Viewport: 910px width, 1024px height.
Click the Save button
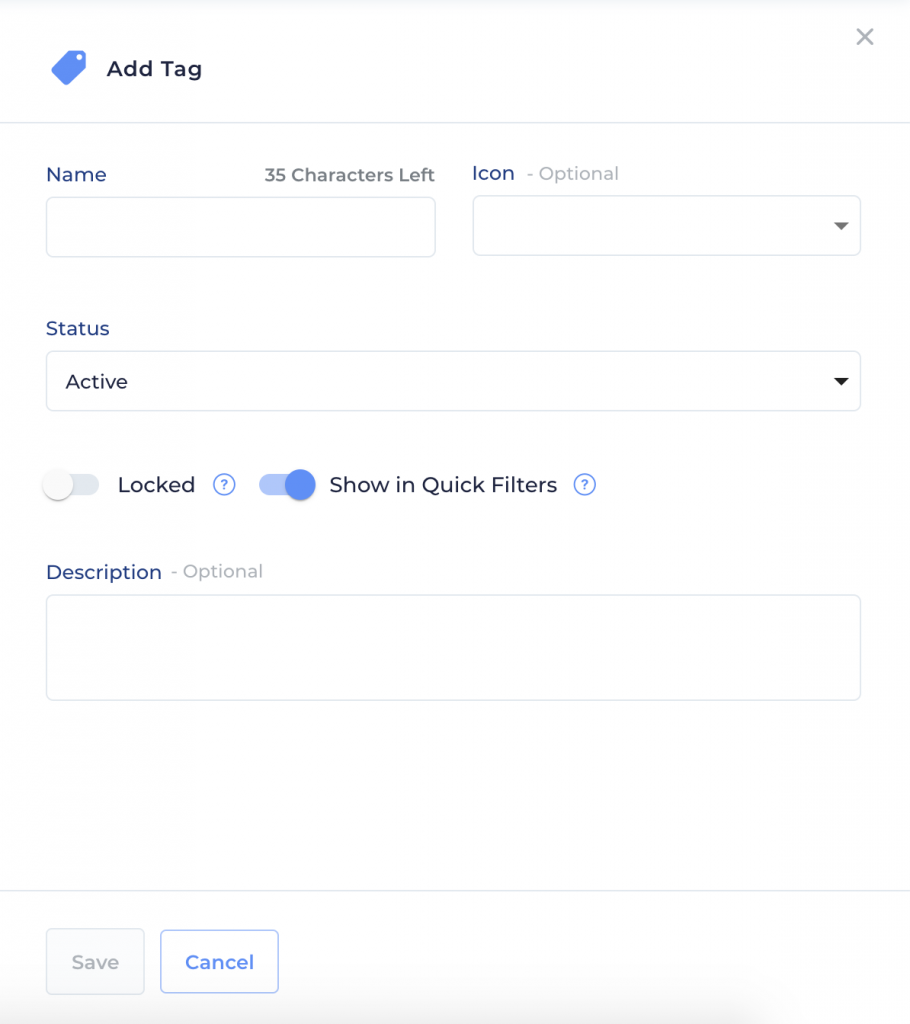95,961
